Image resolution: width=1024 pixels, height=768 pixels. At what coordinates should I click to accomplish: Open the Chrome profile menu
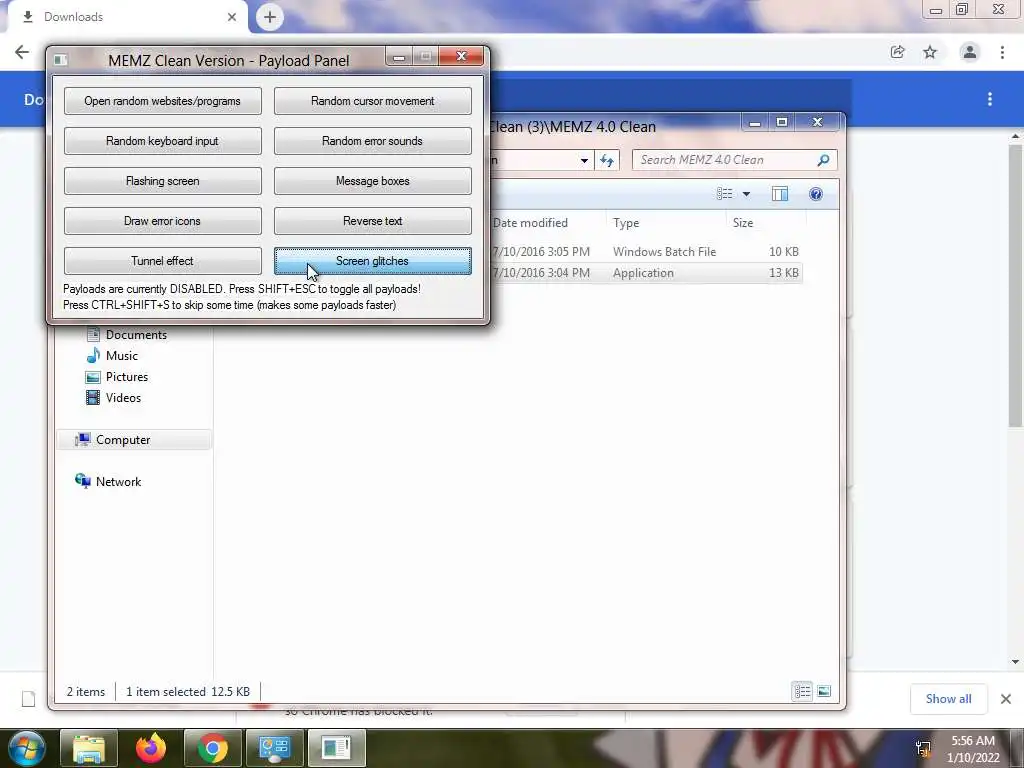click(x=970, y=52)
